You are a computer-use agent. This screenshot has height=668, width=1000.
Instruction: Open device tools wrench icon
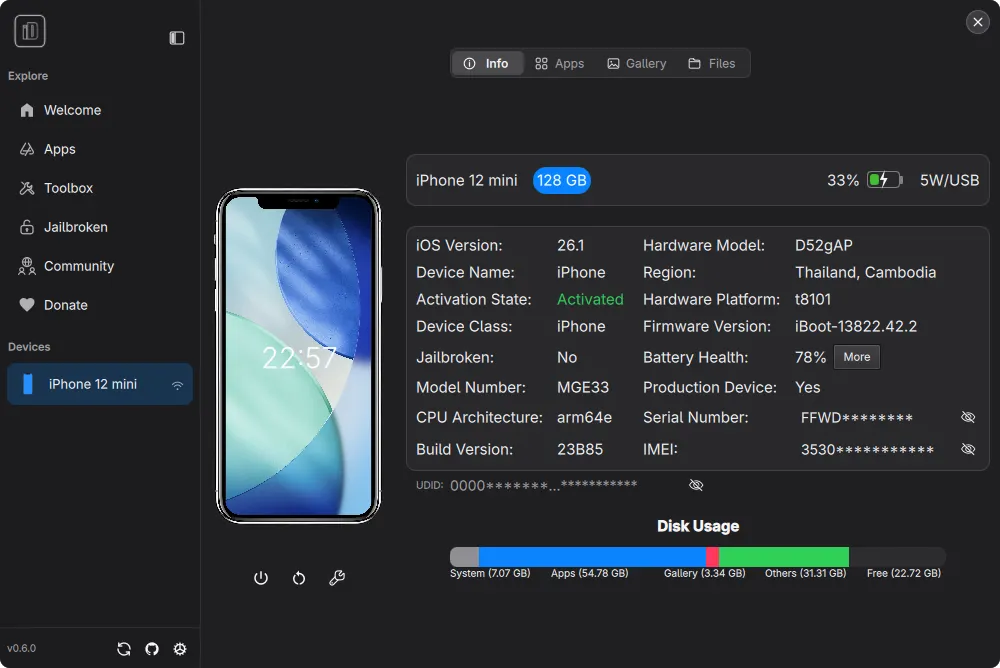click(x=337, y=578)
